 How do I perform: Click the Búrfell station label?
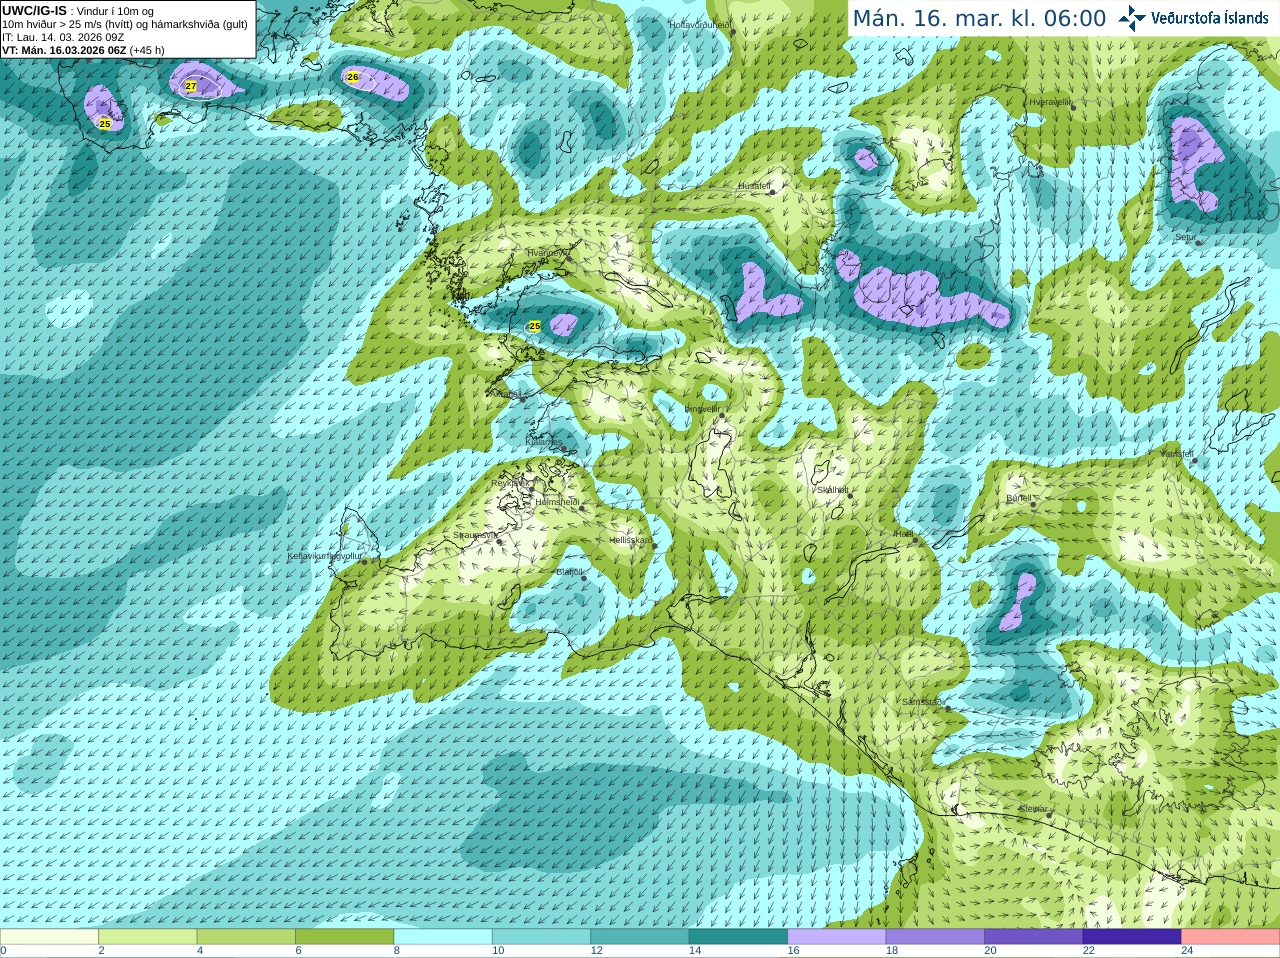coord(1018,498)
